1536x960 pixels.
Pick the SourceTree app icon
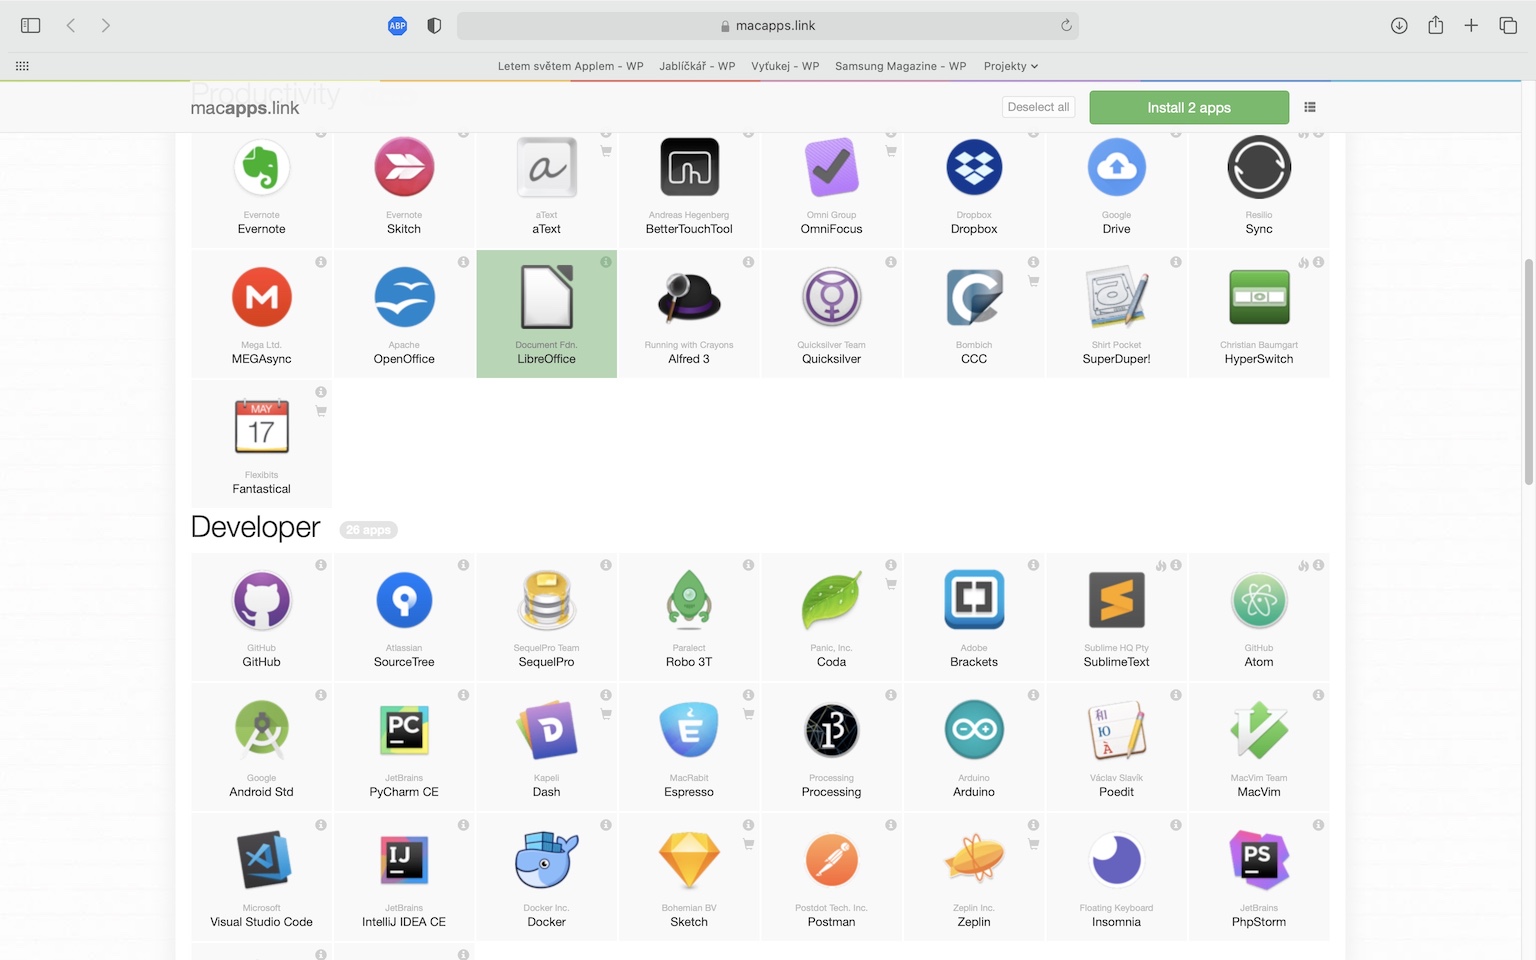tap(404, 600)
